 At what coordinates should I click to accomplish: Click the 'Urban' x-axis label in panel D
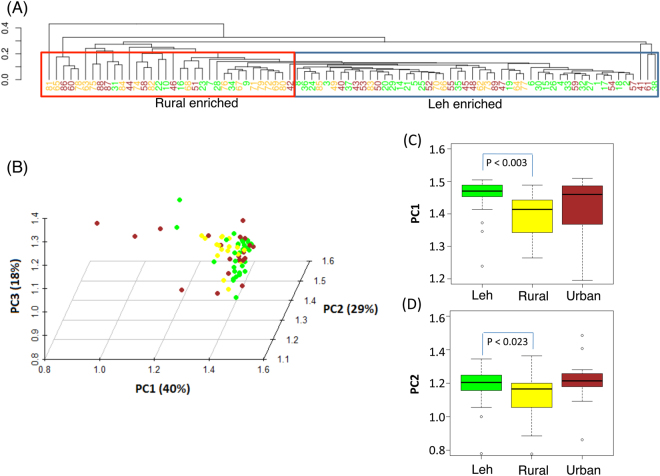tap(583, 470)
